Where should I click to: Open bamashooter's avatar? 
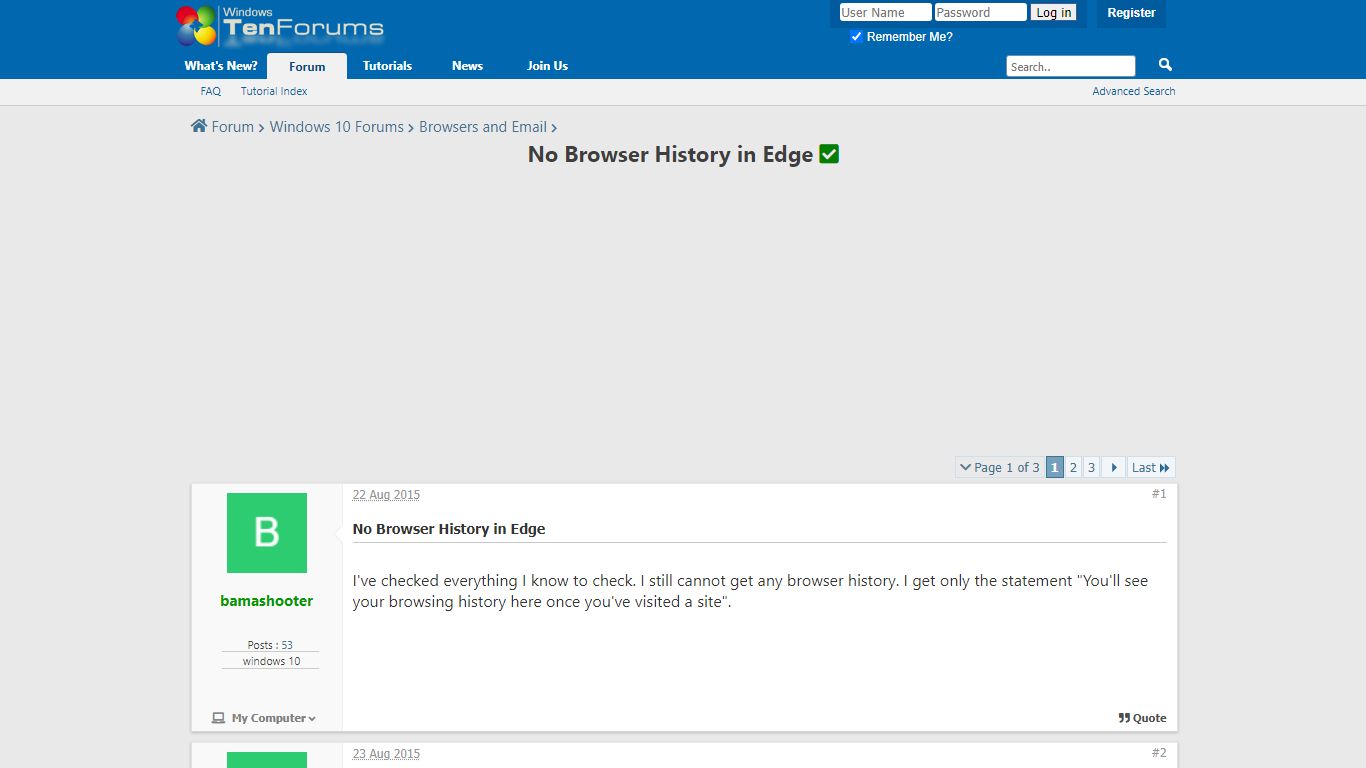pos(267,533)
